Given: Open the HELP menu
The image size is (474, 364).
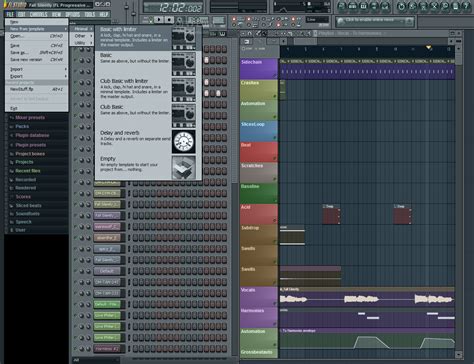Looking at the screenshot, I should (104, 14).
